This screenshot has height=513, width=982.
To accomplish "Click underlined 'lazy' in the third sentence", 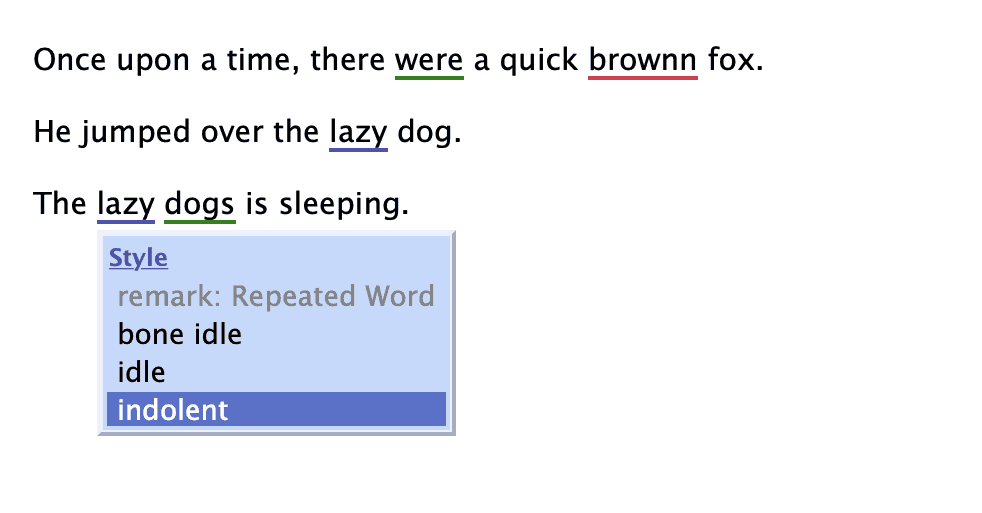I will tap(126, 204).
